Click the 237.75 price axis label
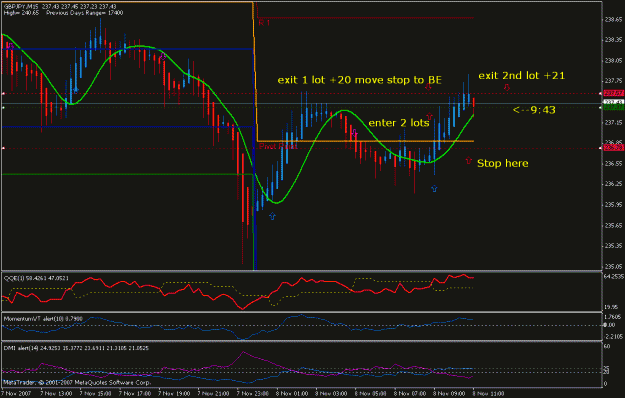The image size is (625, 398). (x=614, y=81)
